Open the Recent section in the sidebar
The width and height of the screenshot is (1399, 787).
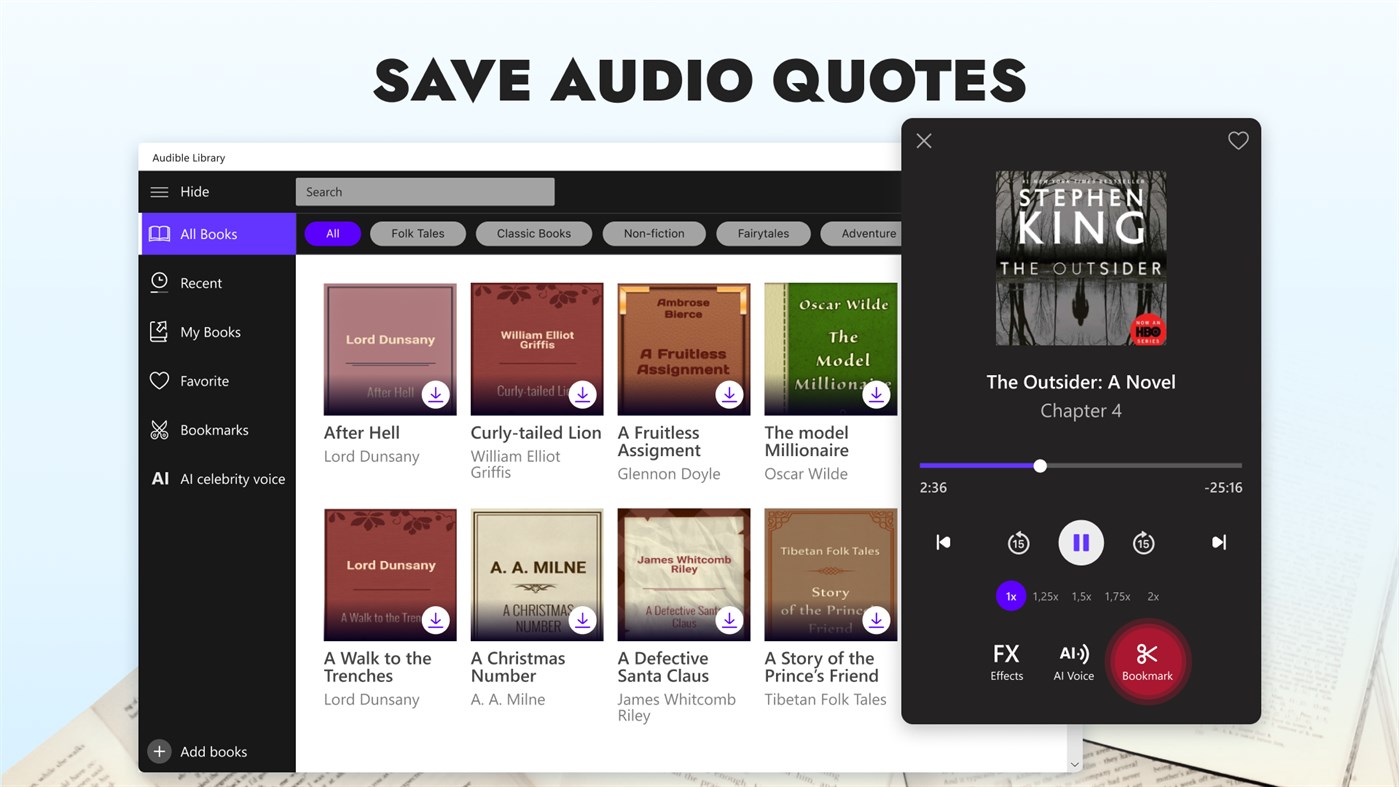pos(202,282)
